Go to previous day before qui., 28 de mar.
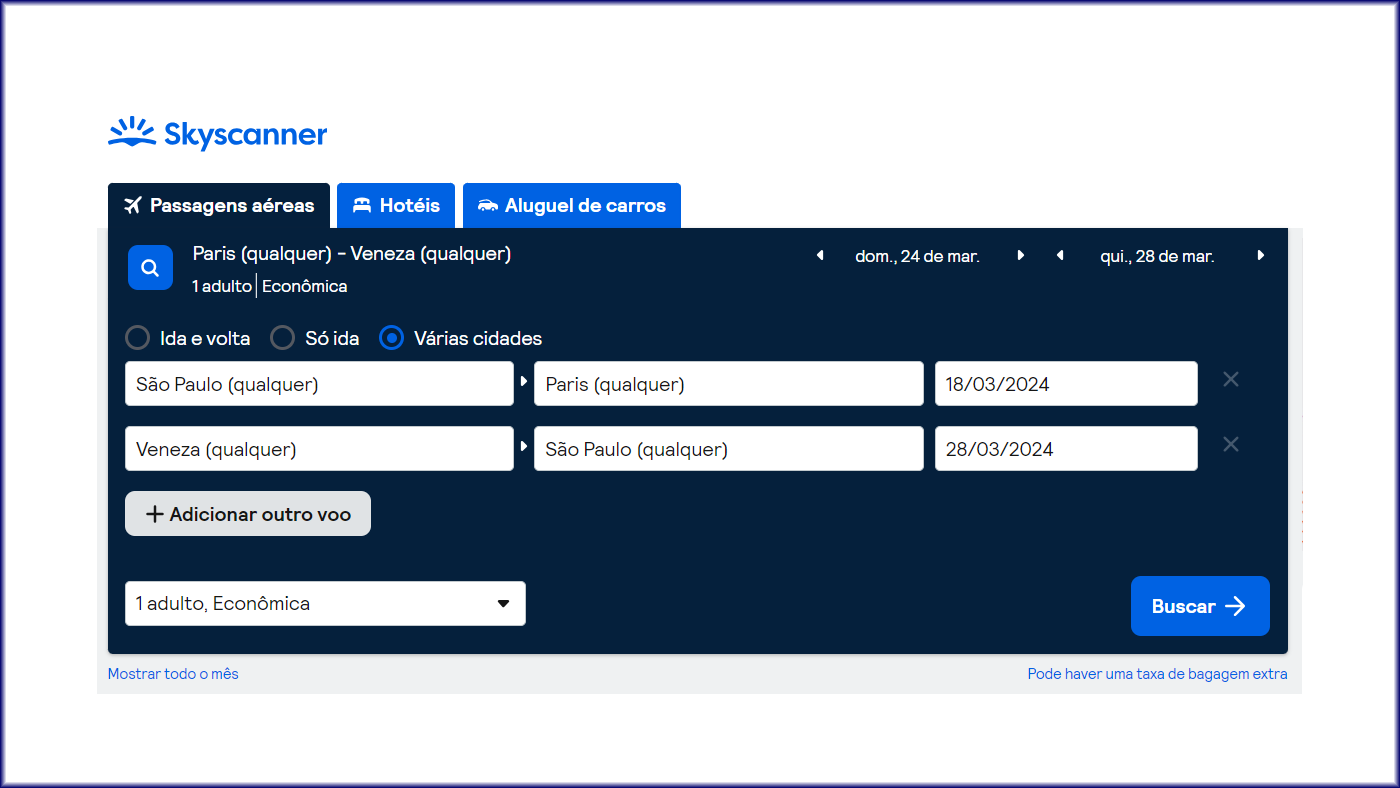1400x788 pixels. [1060, 256]
